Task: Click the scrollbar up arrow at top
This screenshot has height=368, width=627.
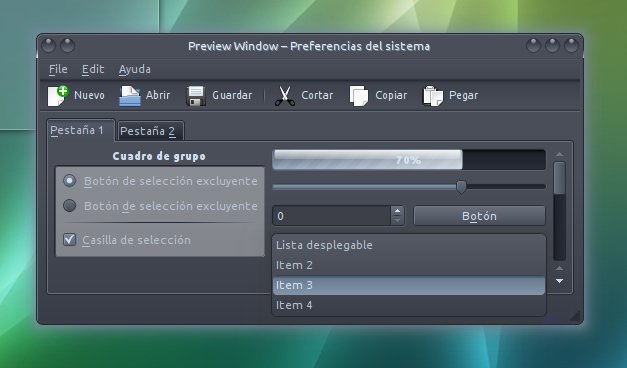Action: pyautogui.click(x=559, y=154)
